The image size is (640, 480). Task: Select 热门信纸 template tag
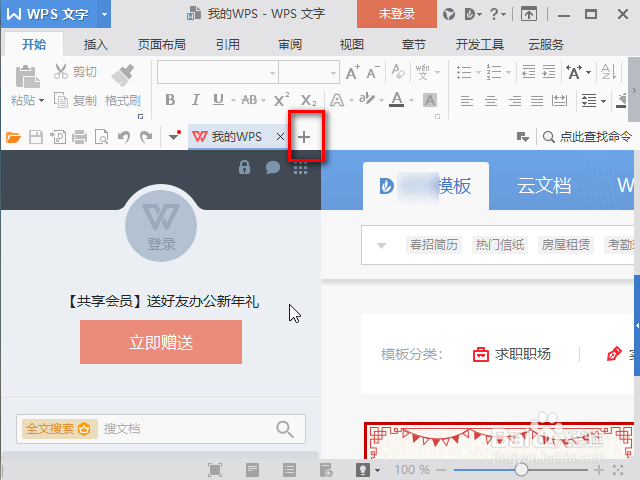(500, 245)
